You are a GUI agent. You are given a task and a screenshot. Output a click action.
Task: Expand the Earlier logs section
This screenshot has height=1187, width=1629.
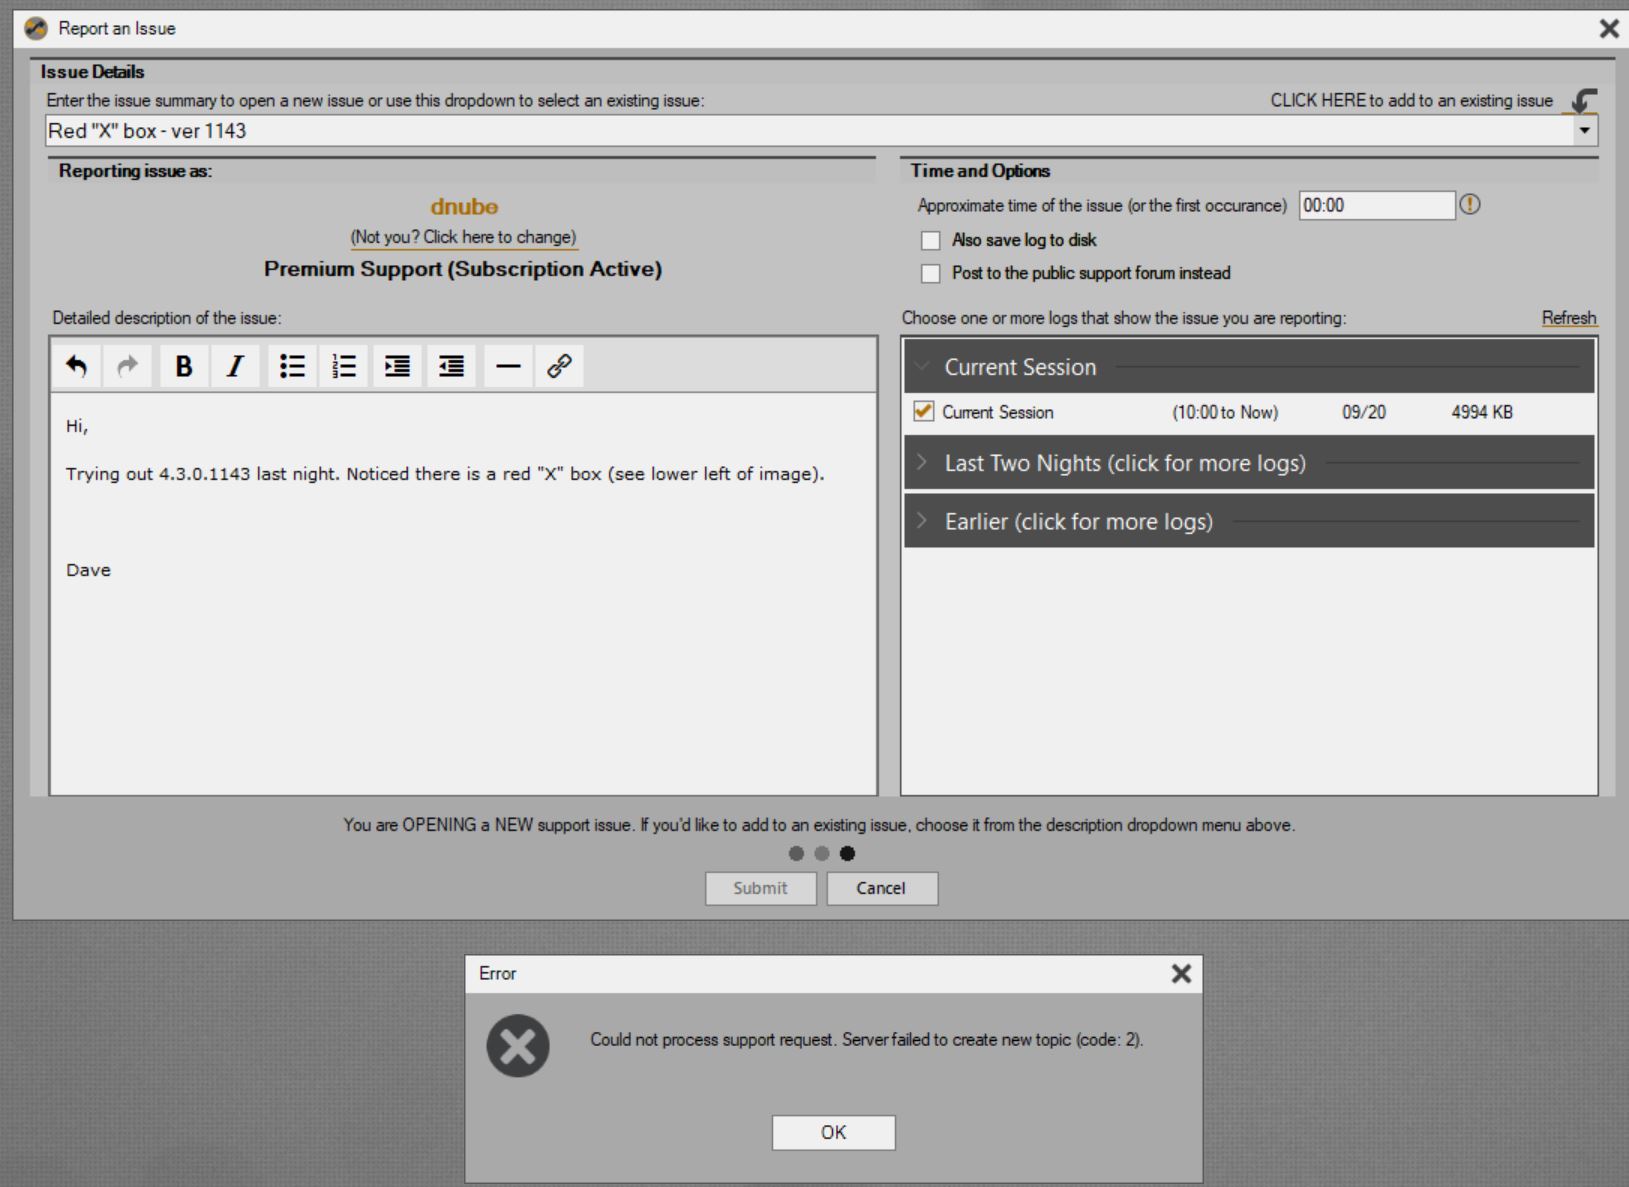coord(1249,521)
